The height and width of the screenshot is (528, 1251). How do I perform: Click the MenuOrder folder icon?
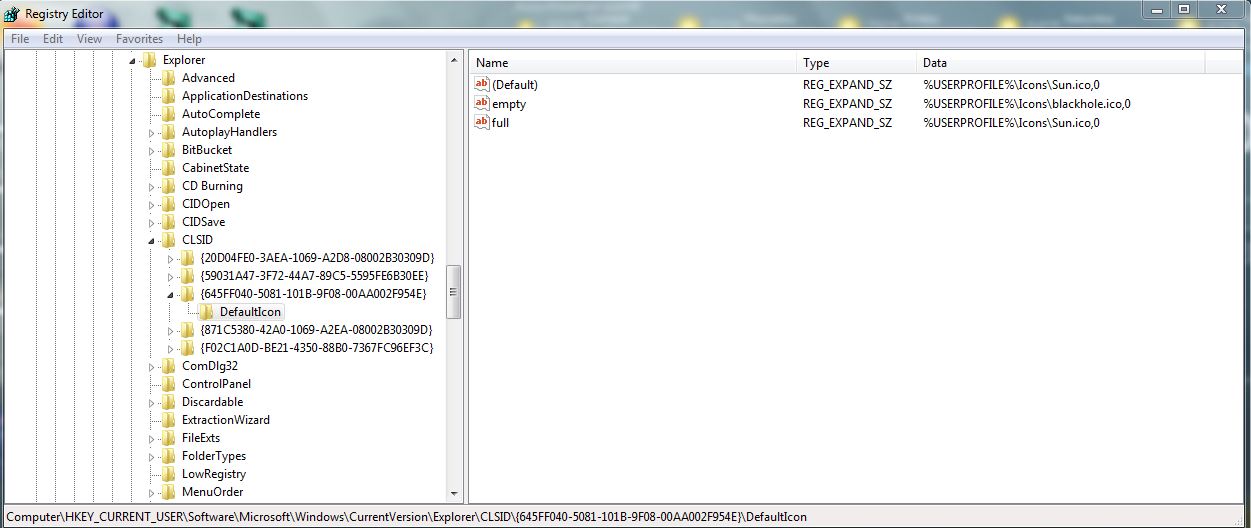169,492
